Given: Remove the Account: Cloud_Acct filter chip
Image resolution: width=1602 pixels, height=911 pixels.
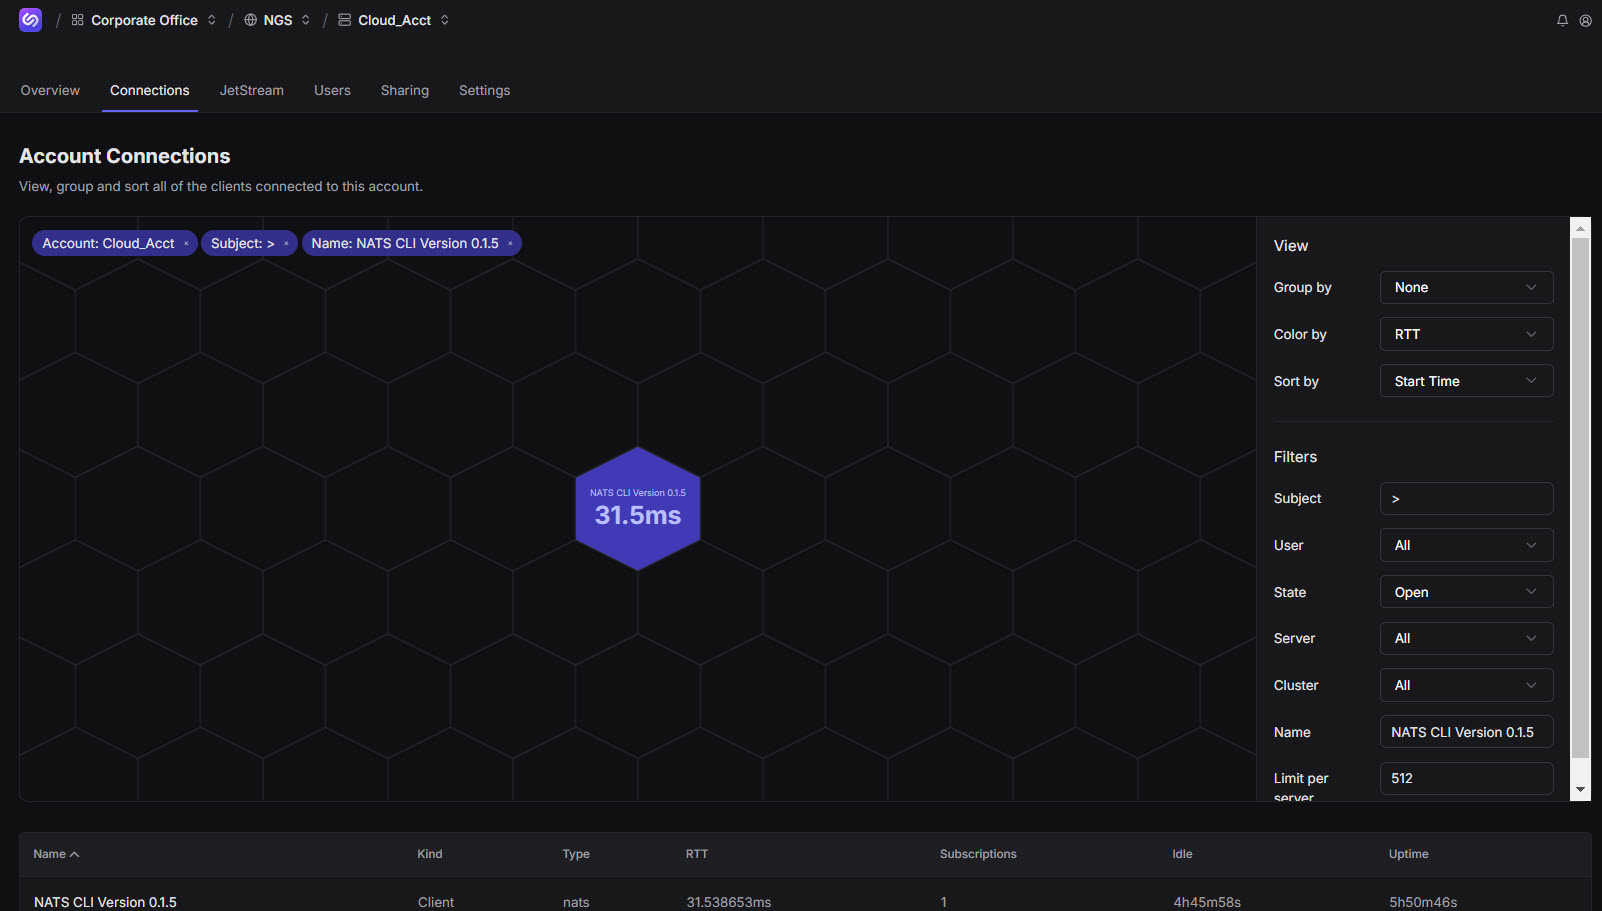Looking at the screenshot, I should point(186,244).
